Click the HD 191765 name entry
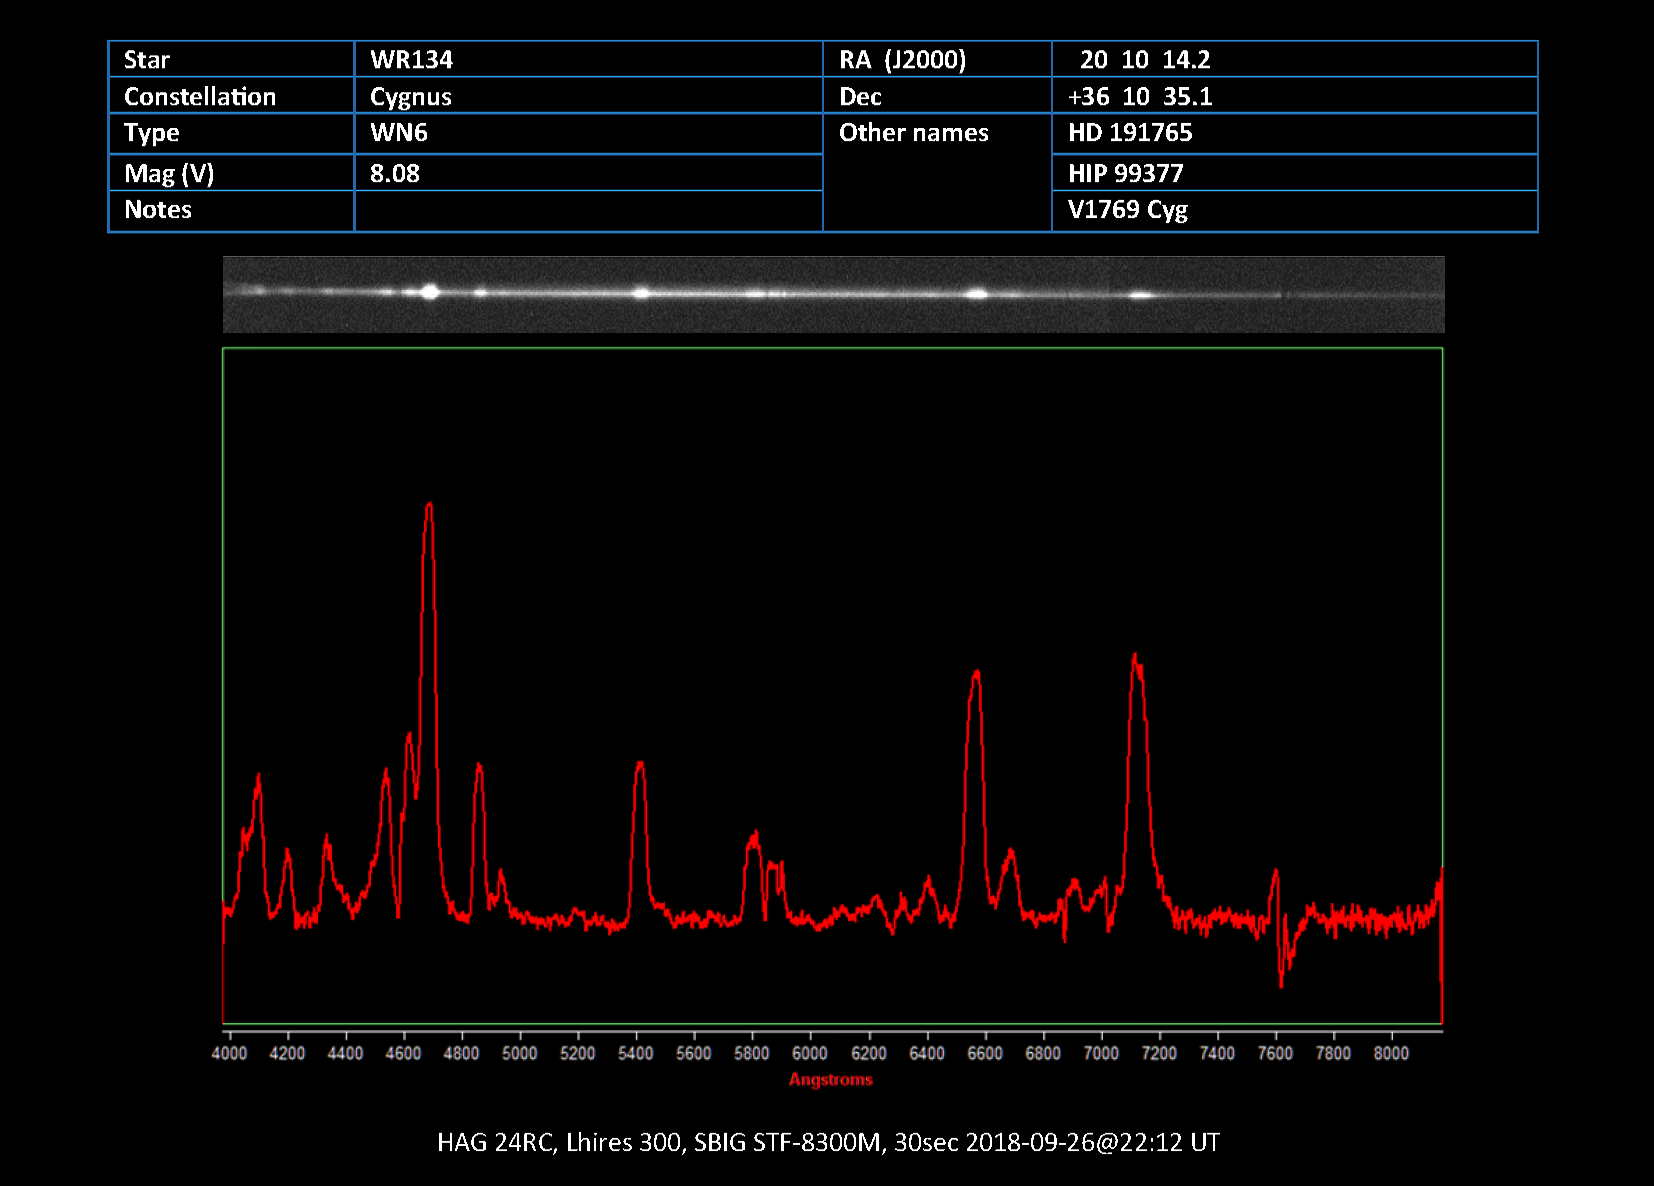This screenshot has height=1186, width=1654. (x=1130, y=133)
